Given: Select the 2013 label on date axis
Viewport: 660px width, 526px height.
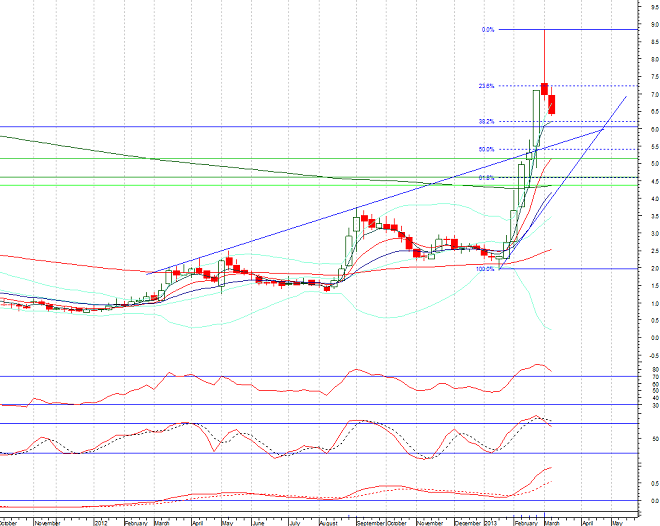Looking at the screenshot, I should (x=491, y=522).
